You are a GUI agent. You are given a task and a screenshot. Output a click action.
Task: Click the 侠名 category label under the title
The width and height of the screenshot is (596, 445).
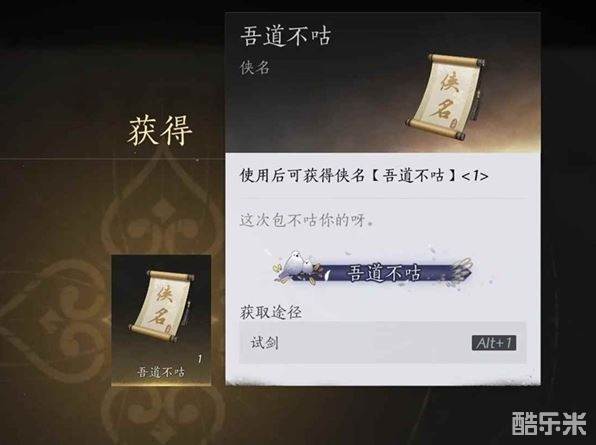pyautogui.click(x=255, y=68)
